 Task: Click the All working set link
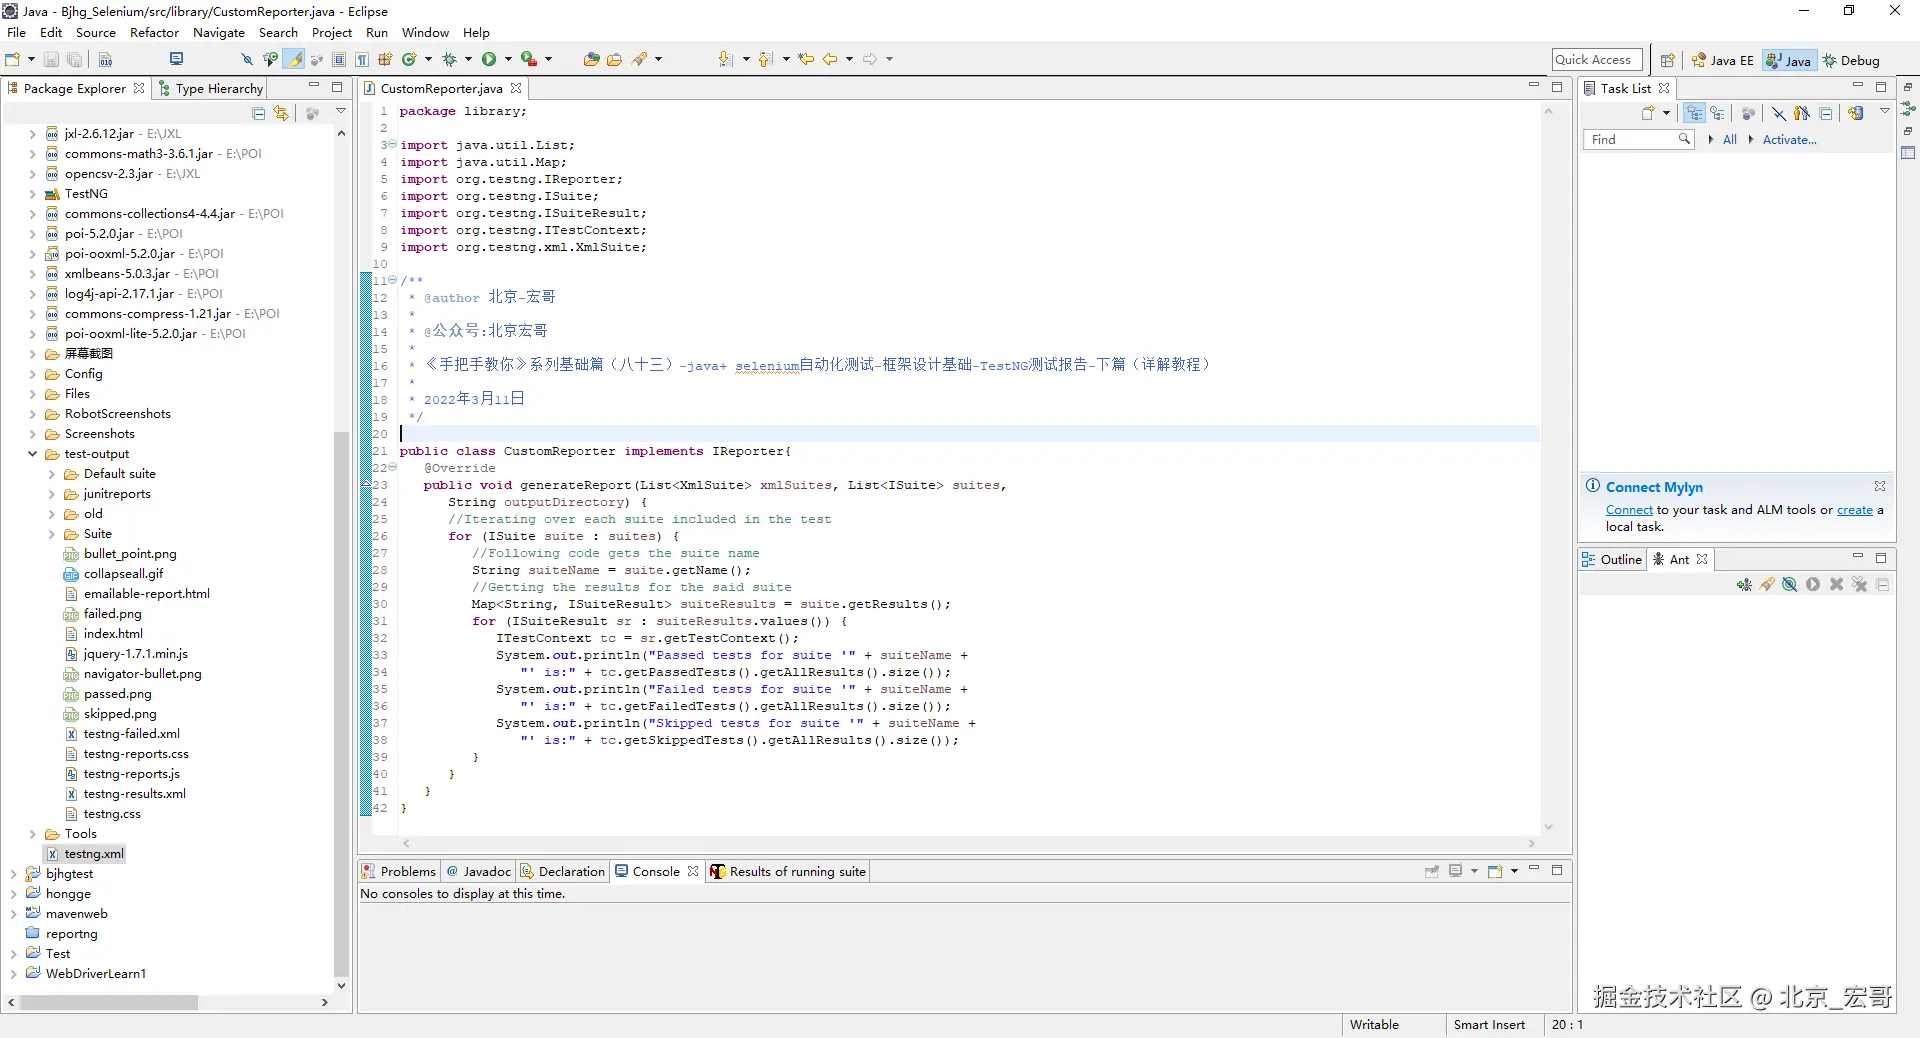click(x=1730, y=140)
